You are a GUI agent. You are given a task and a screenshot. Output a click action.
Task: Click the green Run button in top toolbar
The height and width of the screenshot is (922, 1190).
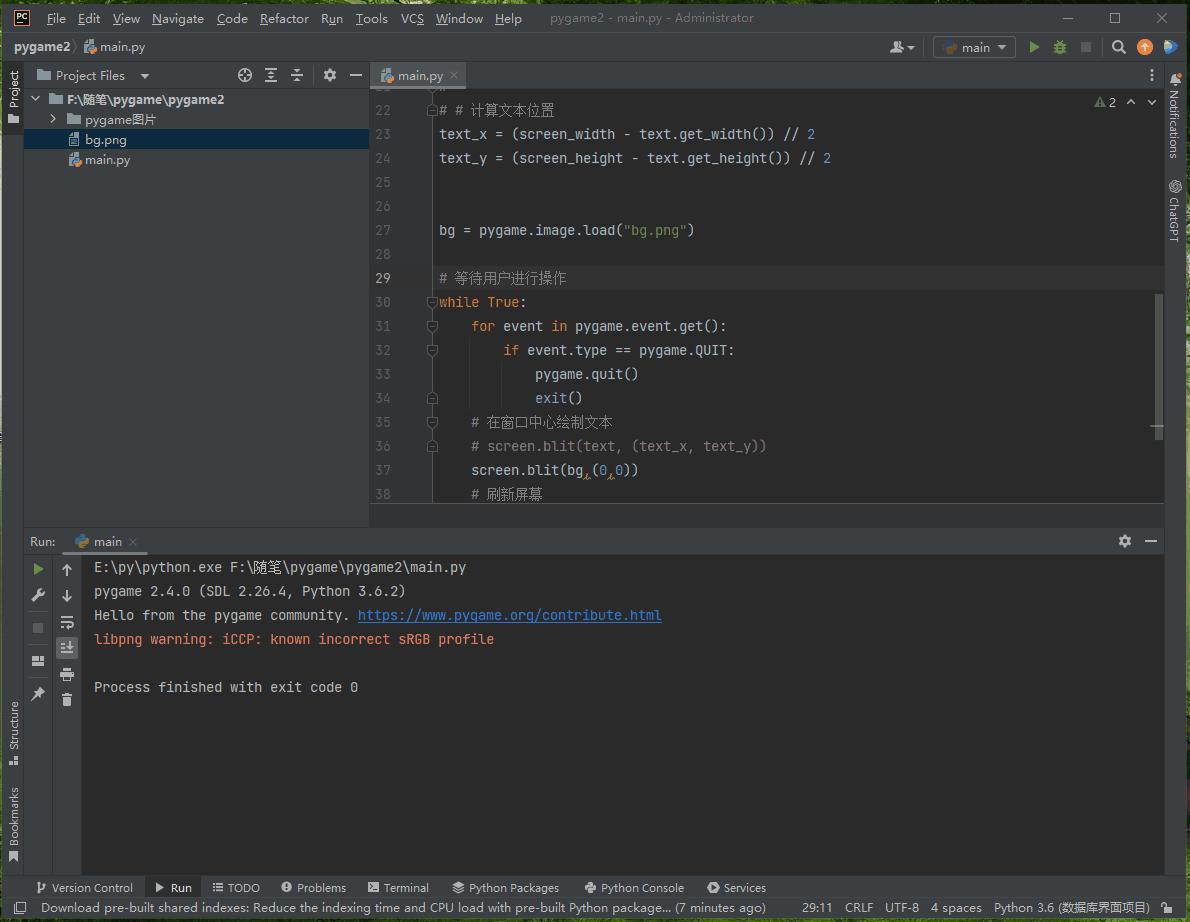pos(1034,47)
